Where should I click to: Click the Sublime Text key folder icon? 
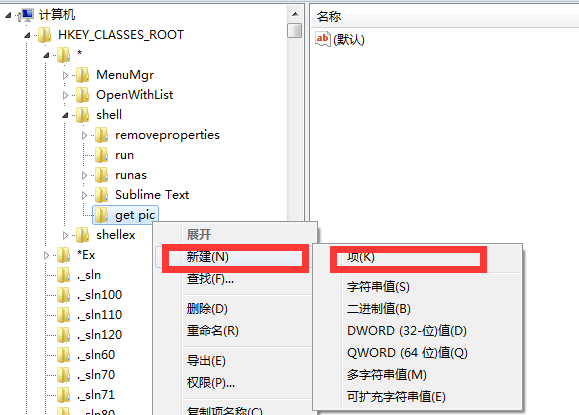(x=102, y=195)
